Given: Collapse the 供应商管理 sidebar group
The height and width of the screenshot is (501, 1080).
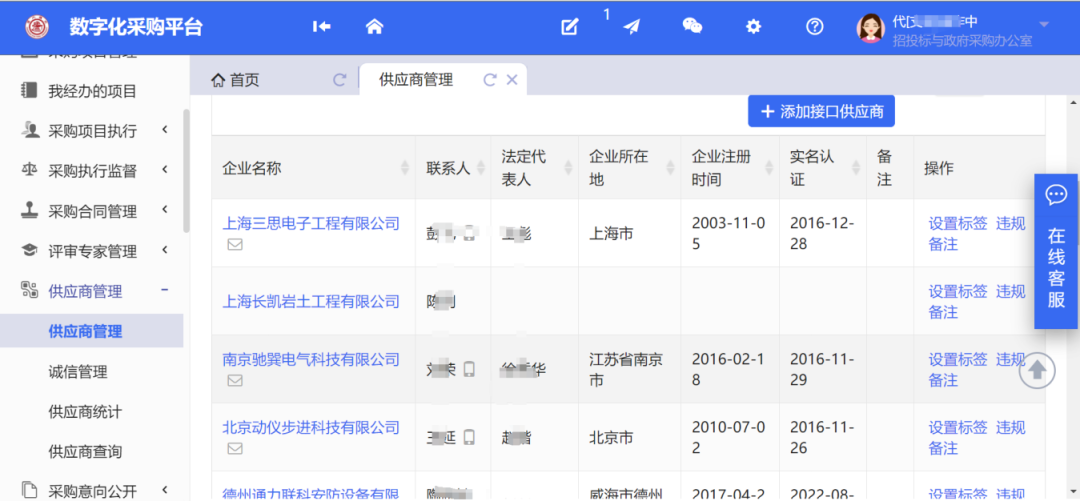Looking at the screenshot, I should click(x=164, y=291).
